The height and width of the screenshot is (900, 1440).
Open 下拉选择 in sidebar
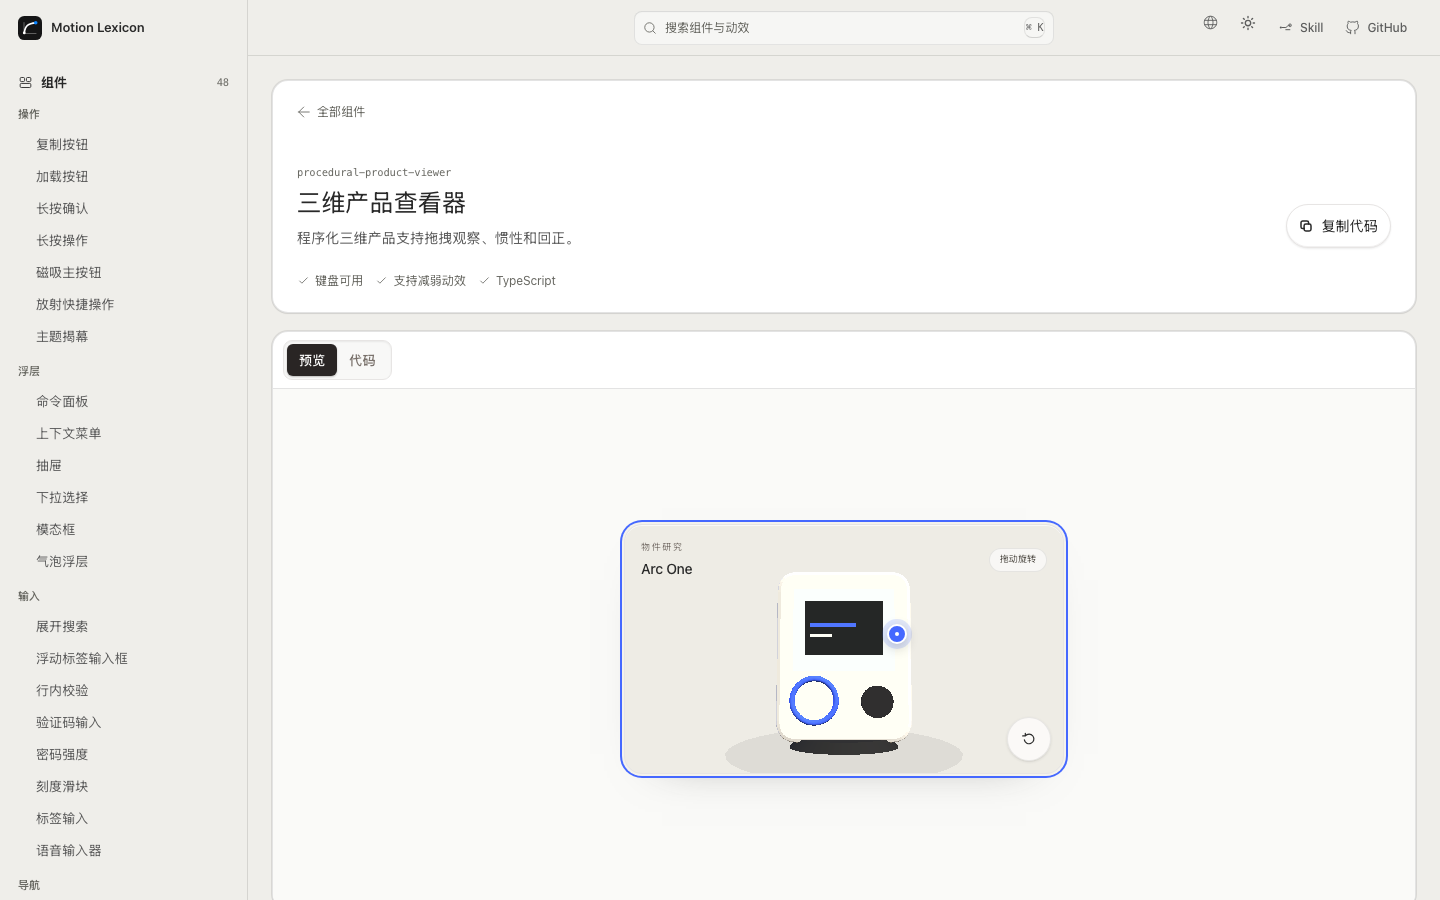point(62,498)
